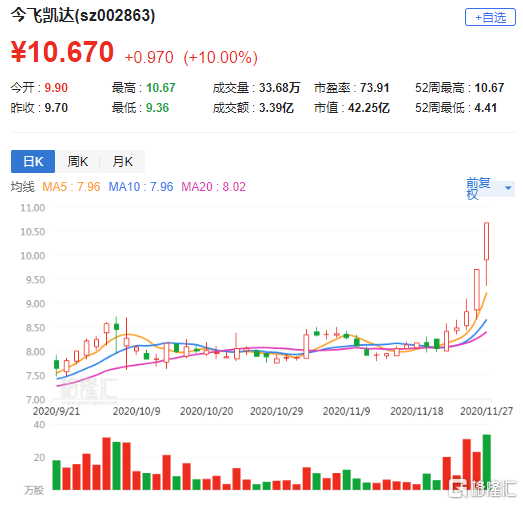Switch to 日K daily chart tab
This screenshot has height=505, width=523.
[x=33, y=161]
